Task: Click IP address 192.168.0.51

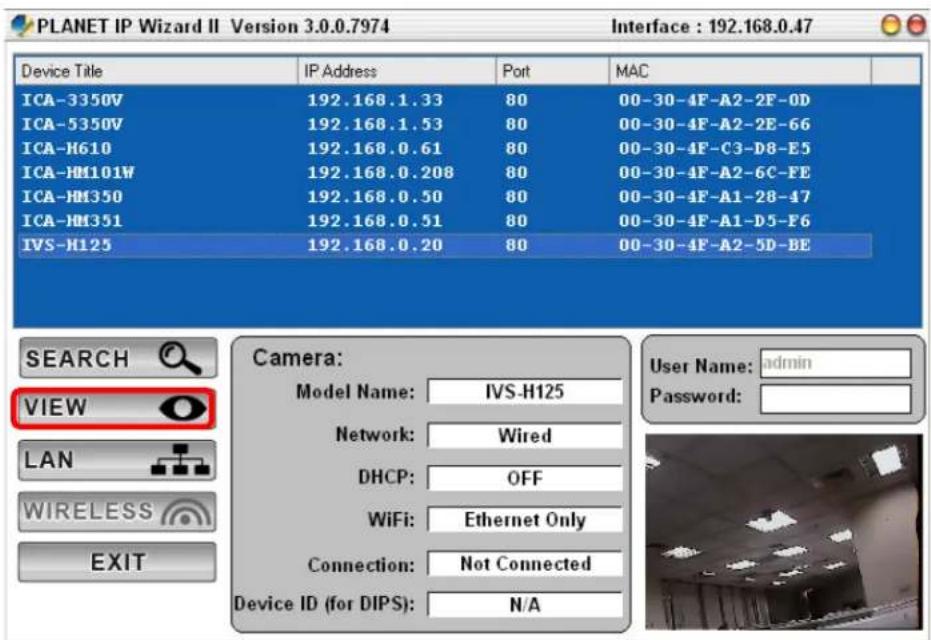Action: (x=375, y=221)
